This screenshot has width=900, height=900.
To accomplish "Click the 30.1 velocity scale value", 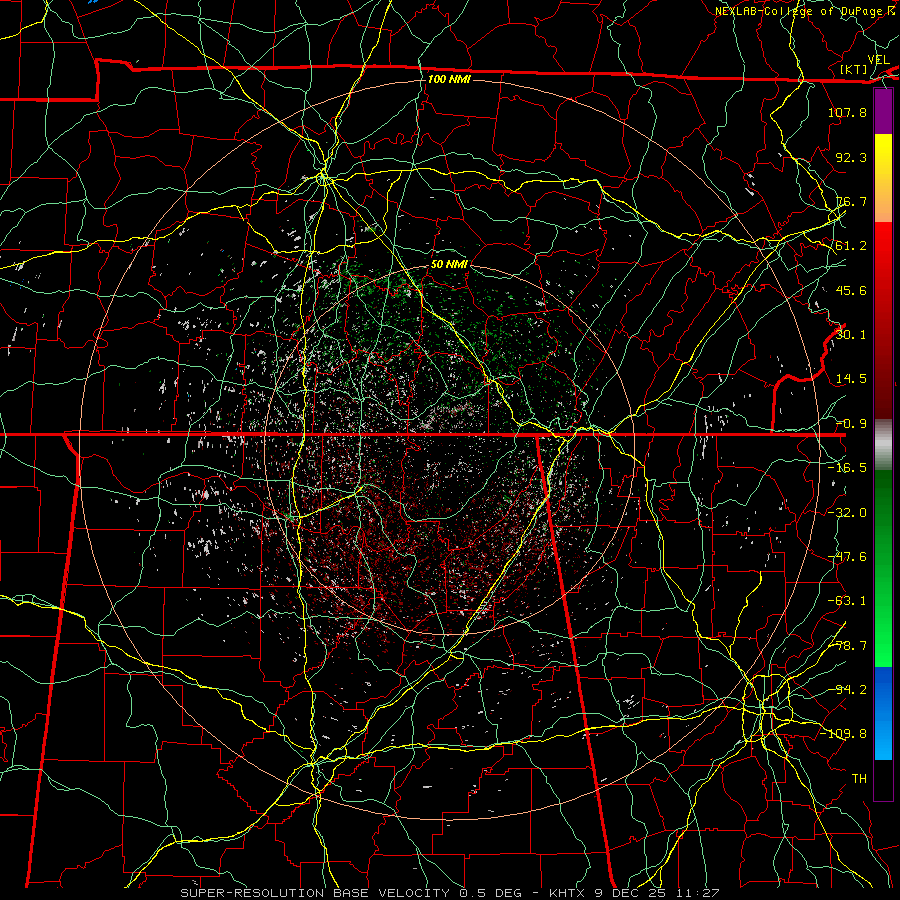I will [x=851, y=335].
